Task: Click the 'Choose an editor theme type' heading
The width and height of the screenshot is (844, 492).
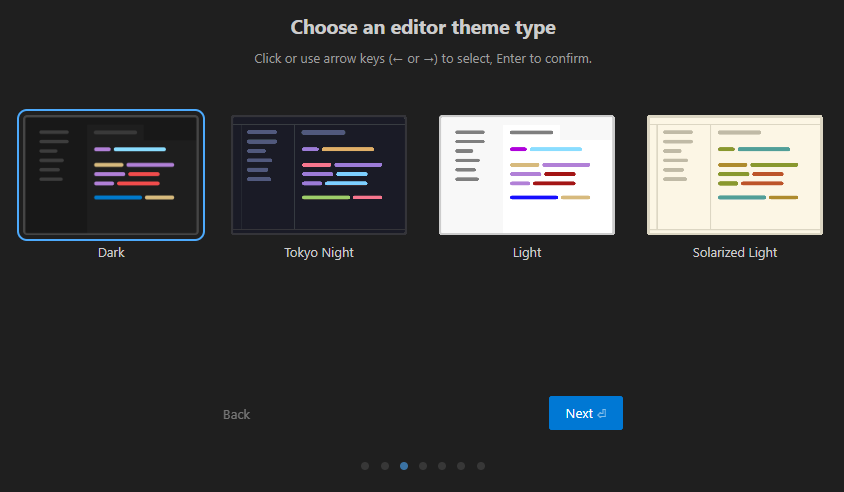Action: coord(423,27)
